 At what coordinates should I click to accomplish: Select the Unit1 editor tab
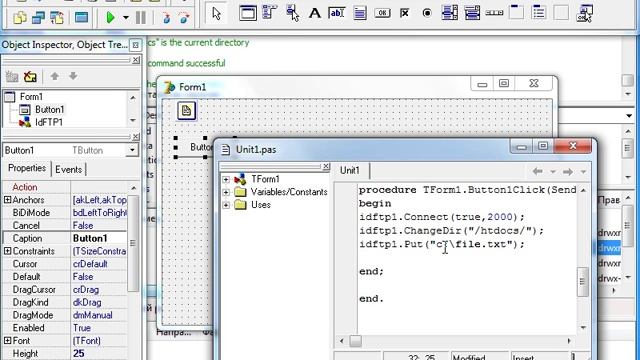[x=350, y=170]
